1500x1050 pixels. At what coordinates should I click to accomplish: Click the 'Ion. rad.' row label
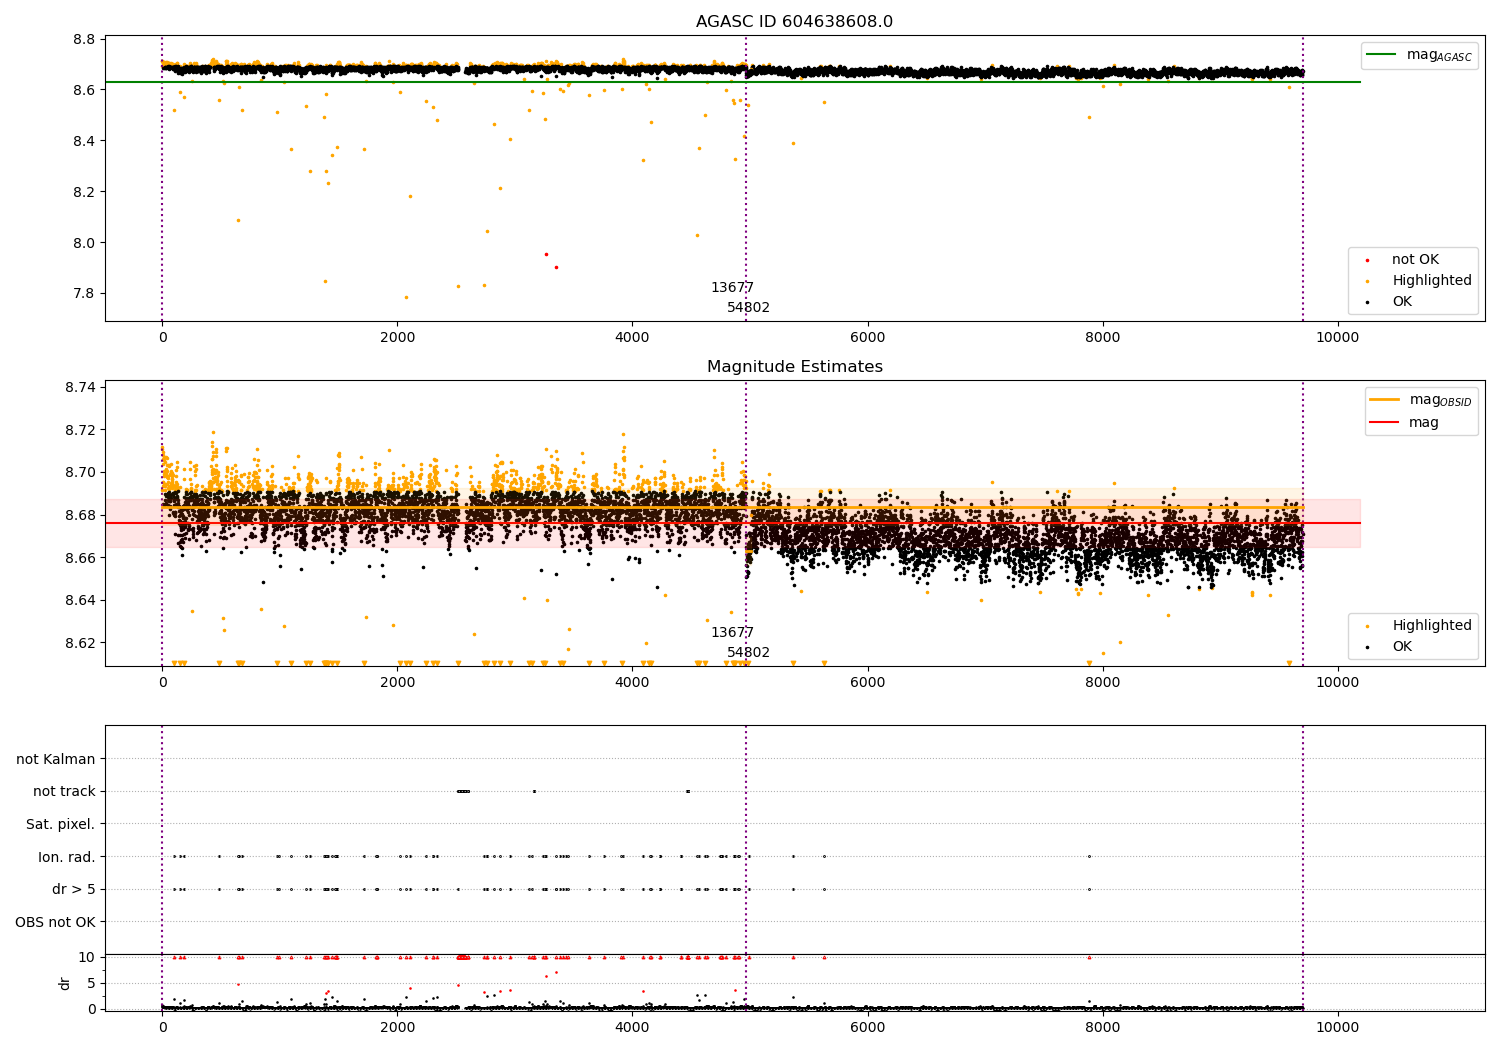point(67,857)
